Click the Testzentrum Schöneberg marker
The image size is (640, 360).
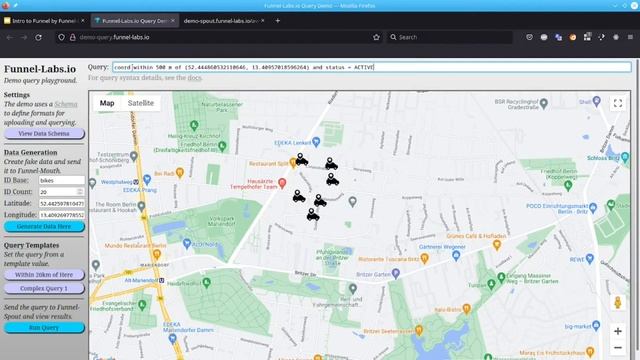(133, 156)
